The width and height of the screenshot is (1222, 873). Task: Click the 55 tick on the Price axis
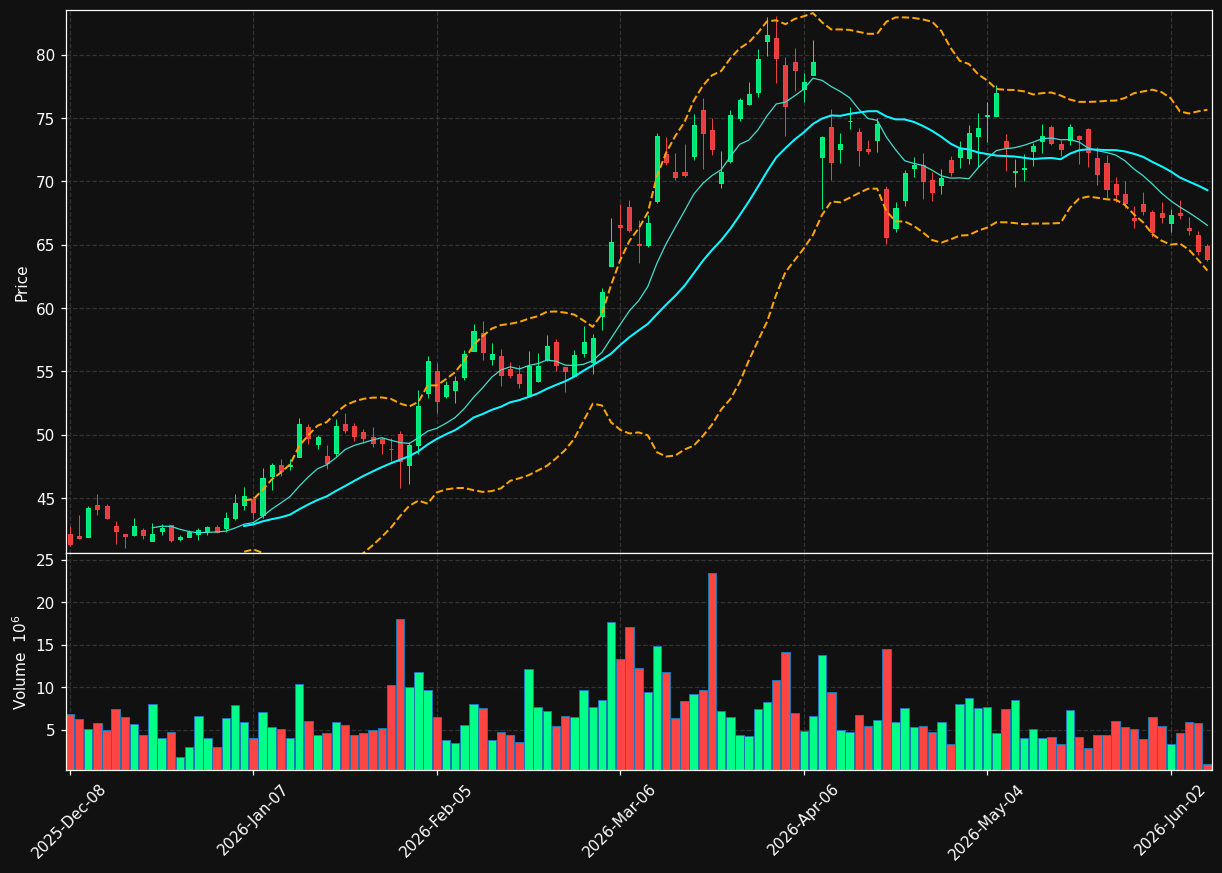point(47,372)
